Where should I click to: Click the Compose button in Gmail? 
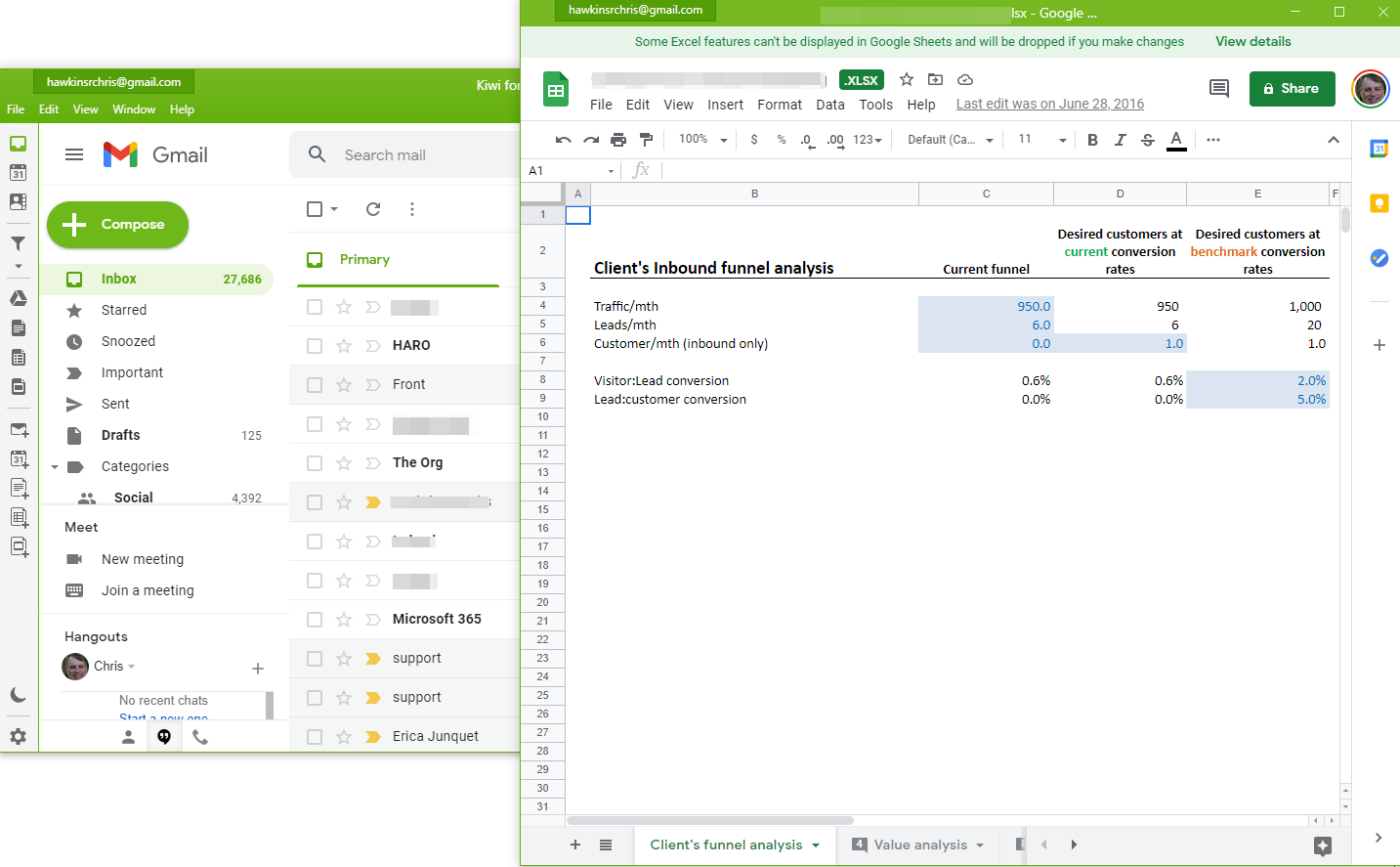pos(117,225)
